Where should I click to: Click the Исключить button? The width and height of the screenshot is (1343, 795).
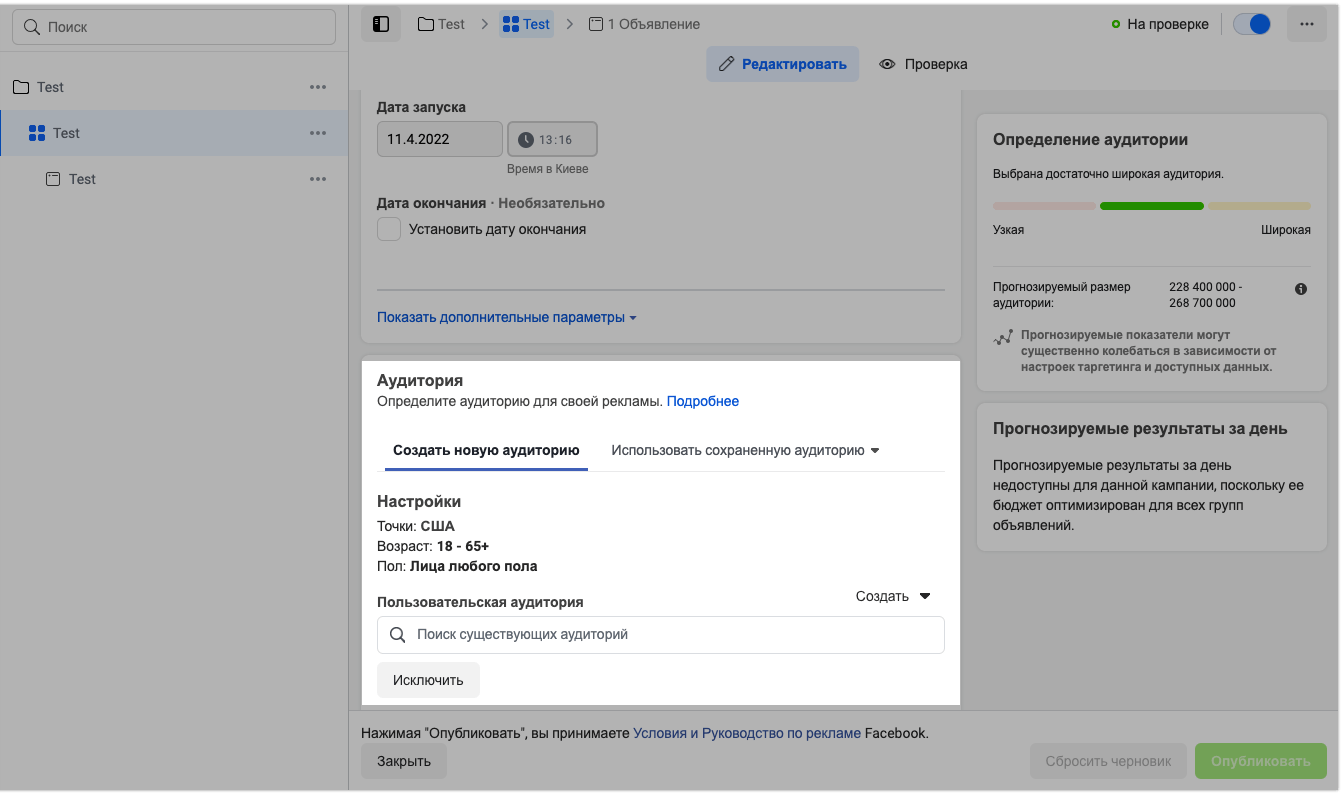pyautogui.click(x=428, y=680)
